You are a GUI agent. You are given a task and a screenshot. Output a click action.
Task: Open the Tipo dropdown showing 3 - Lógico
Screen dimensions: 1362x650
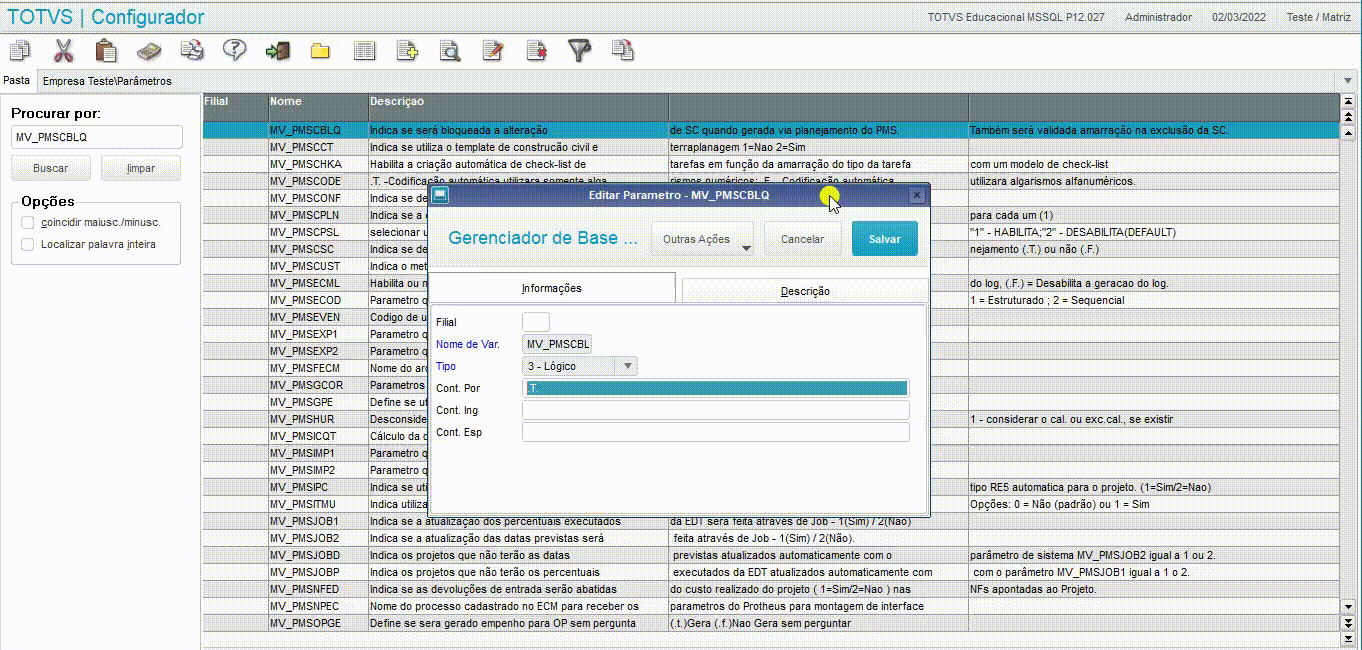coord(580,366)
